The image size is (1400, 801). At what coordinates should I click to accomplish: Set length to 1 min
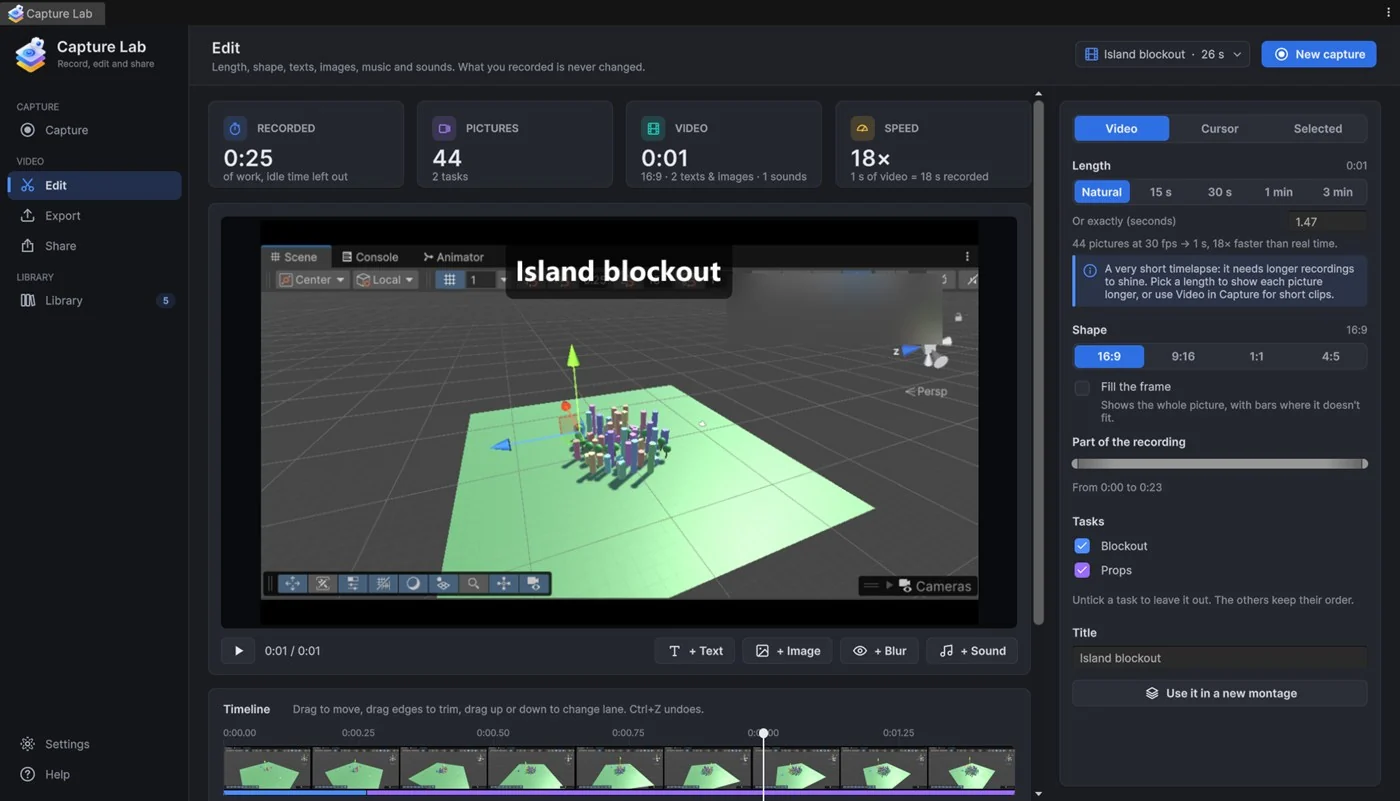point(1278,192)
